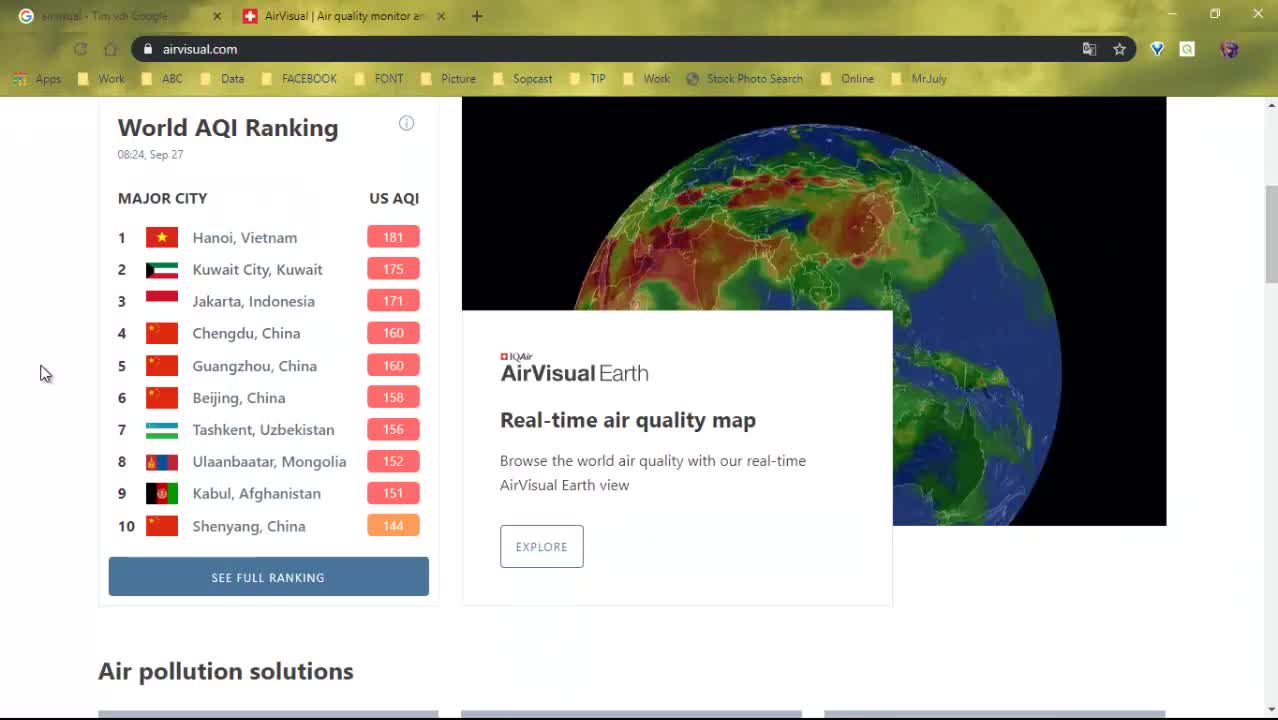
Task: Click the Real-time air quality map heading
Action: coord(628,420)
